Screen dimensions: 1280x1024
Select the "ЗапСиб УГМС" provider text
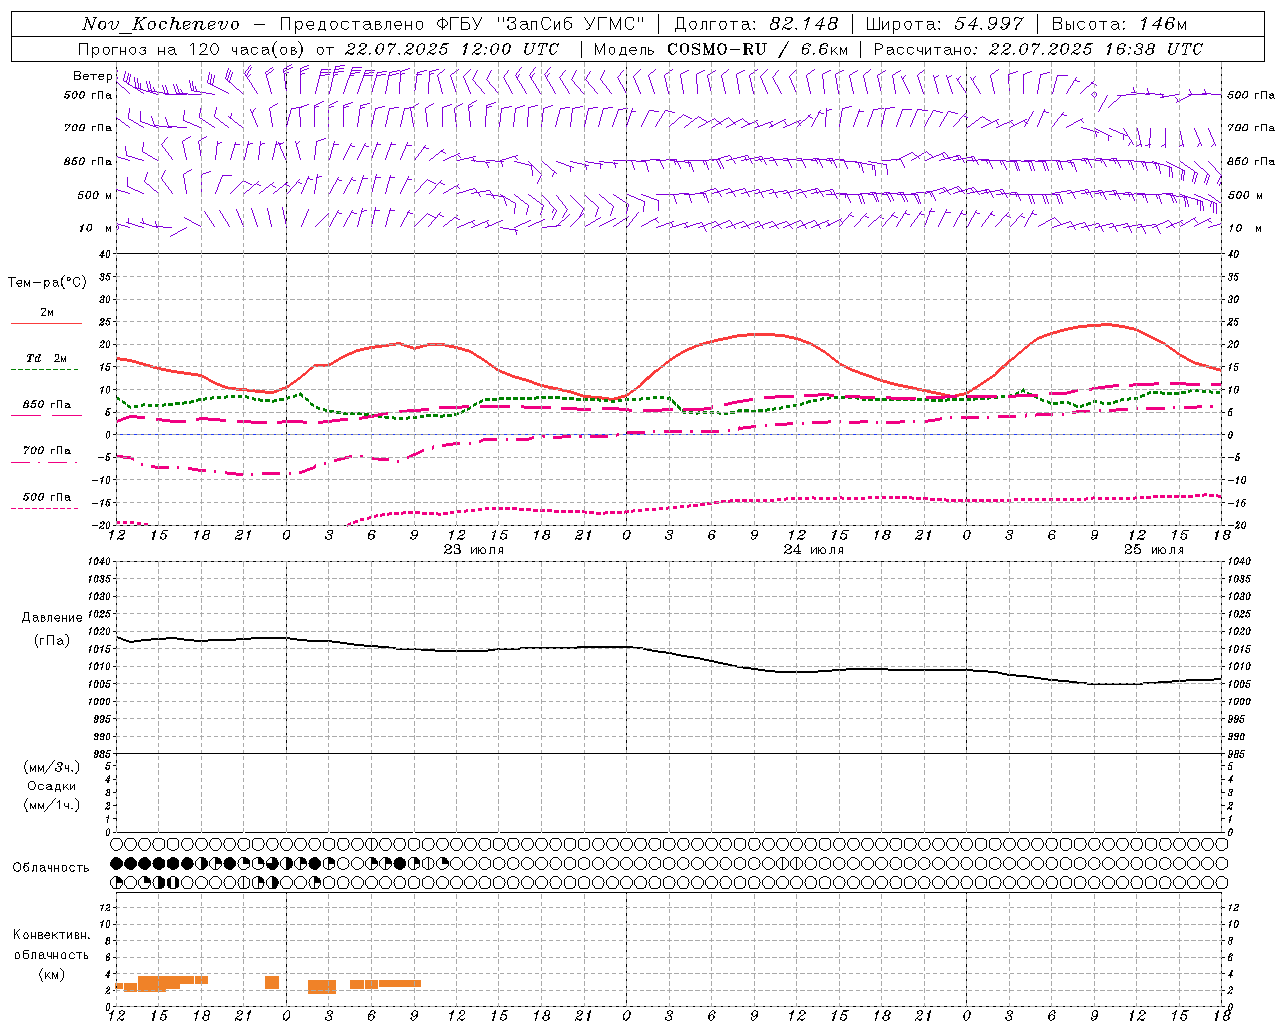pos(571,24)
